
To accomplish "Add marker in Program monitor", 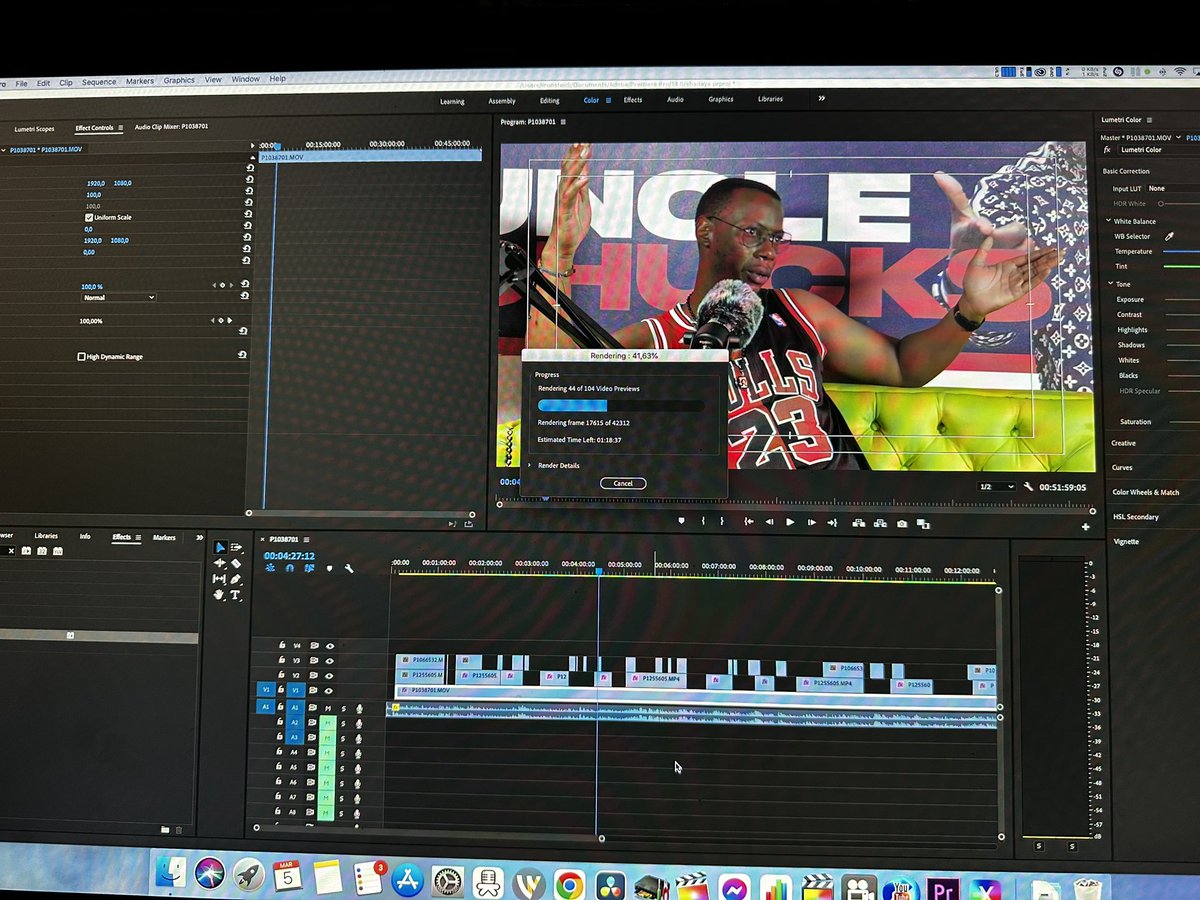I will click(681, 521).
